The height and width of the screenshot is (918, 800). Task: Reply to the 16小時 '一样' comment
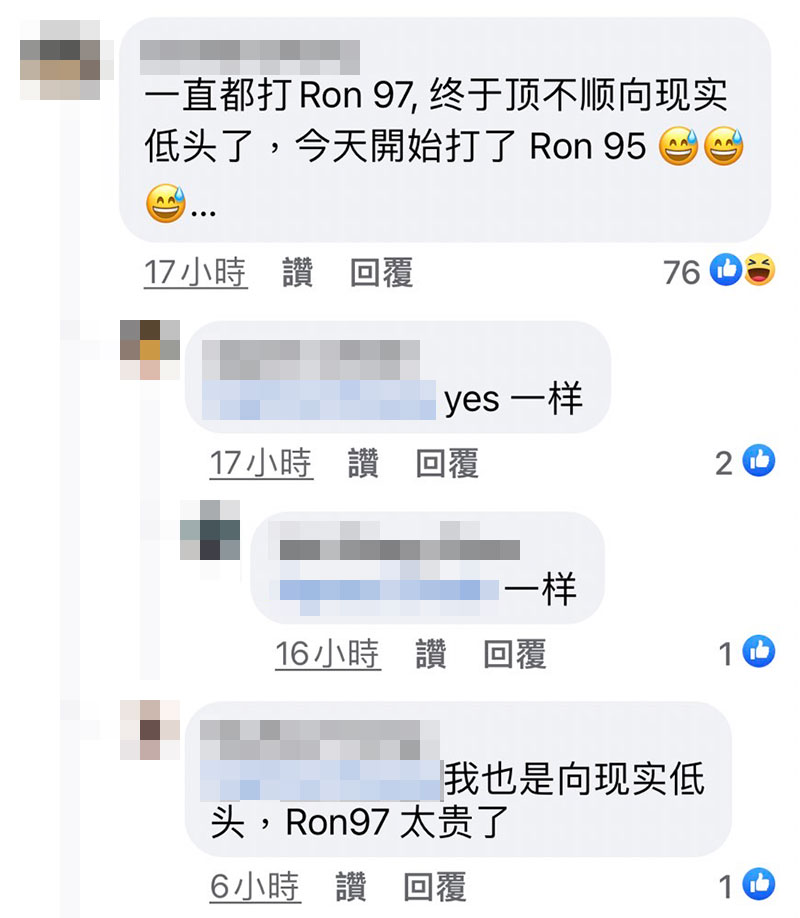515,653
